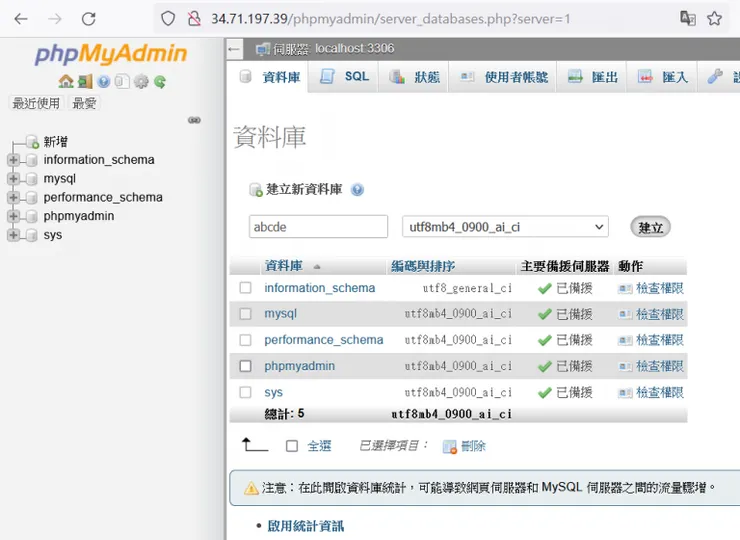Click privileges icon in sys row
The width and height of the screenshot is (740, 540).
(625, 392)
